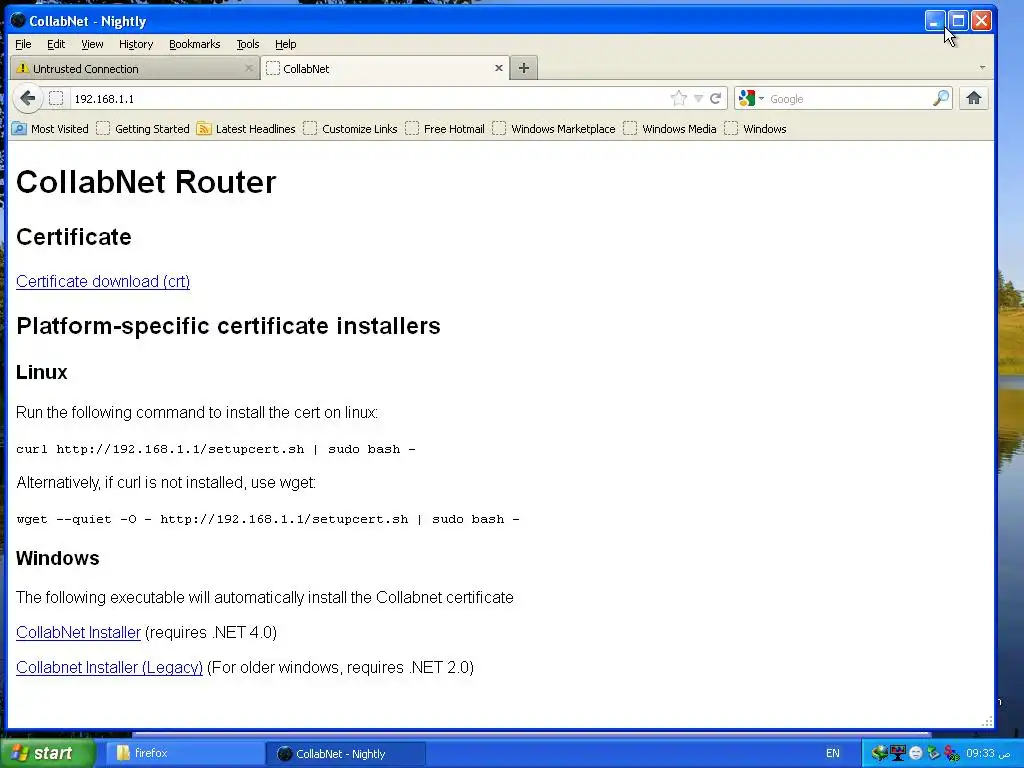Click the CollabNet Router heading
This screenshot has height=768, width=1024.
point(146,182)
